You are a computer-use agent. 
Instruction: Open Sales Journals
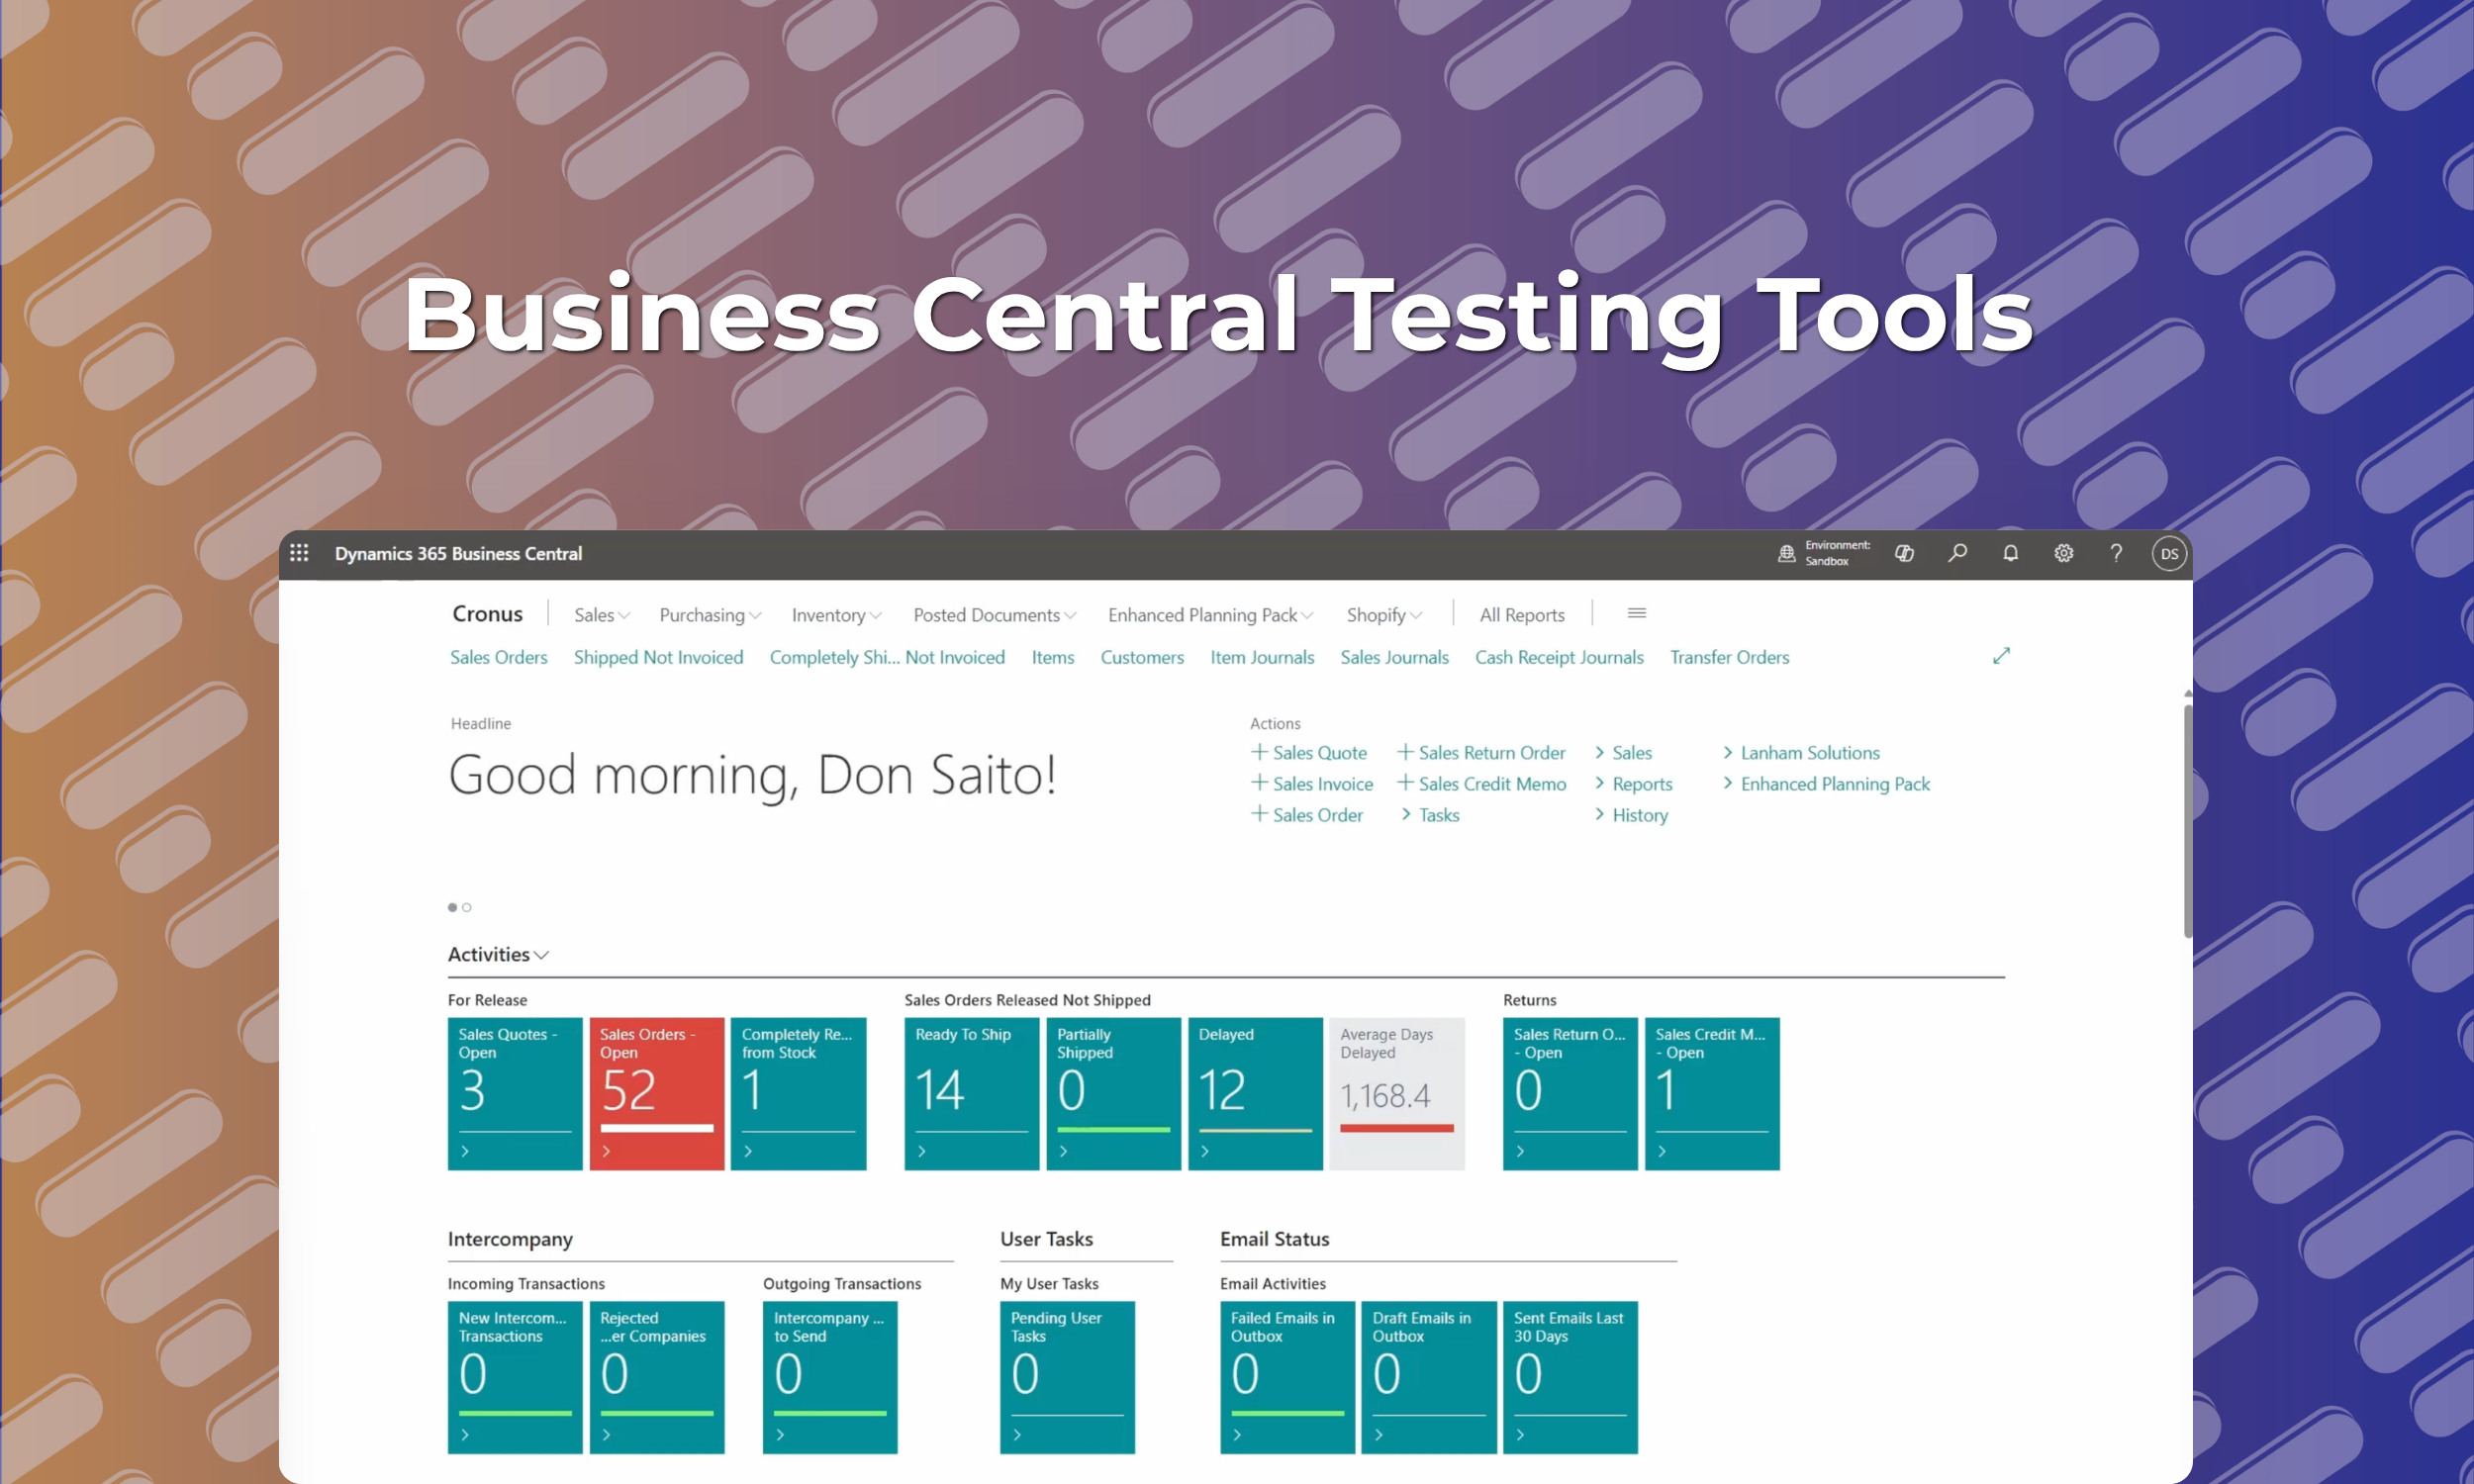coord(1394,657)
